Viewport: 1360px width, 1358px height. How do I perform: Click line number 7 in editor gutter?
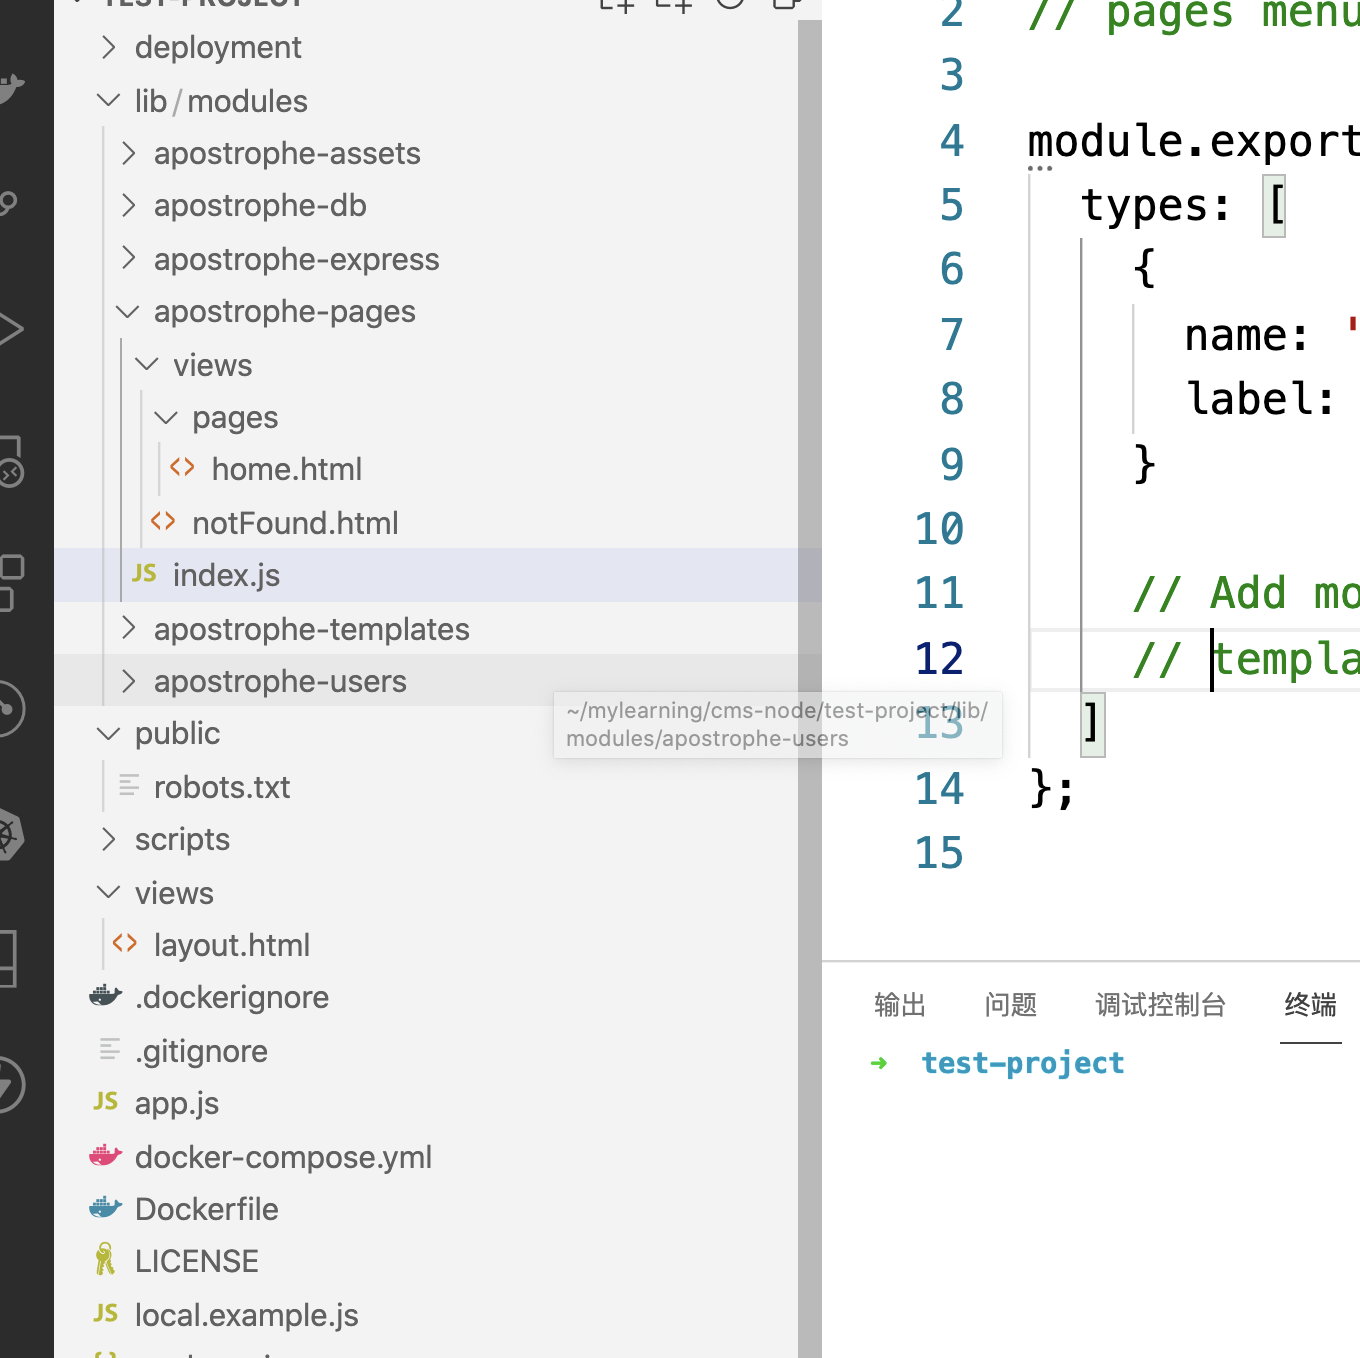952,334
